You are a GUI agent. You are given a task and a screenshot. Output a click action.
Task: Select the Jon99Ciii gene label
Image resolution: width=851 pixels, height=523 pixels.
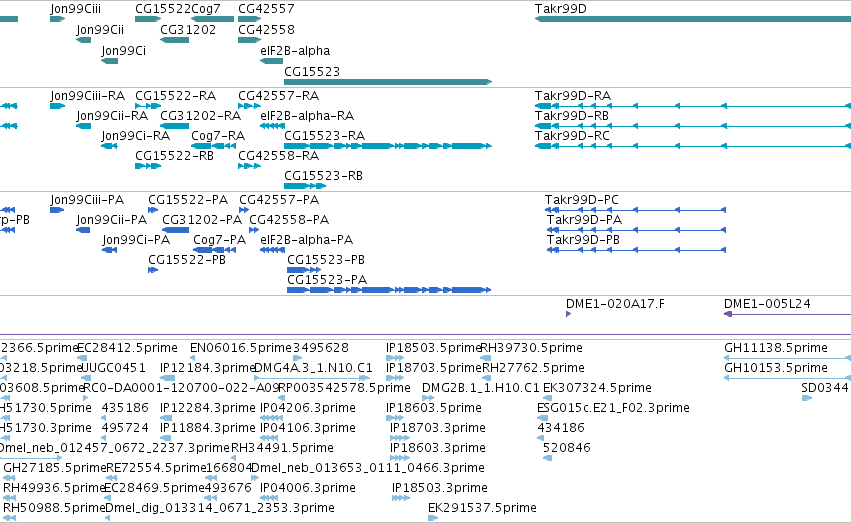[75, 9]
